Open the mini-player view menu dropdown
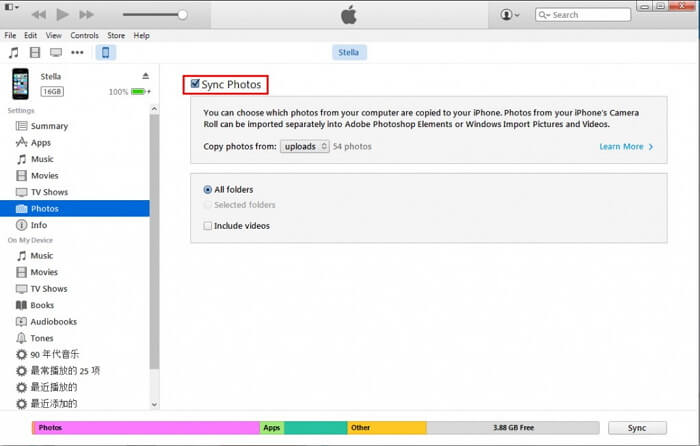 pyautogui.click(x=11, y=7)
